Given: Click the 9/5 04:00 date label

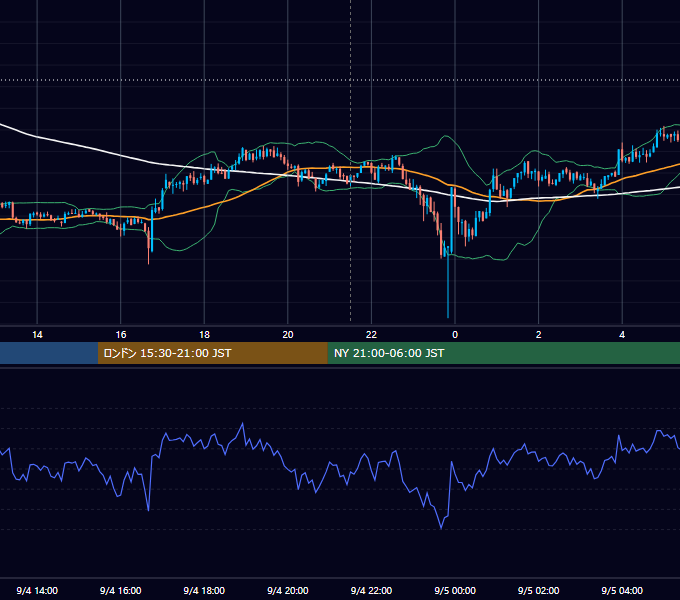Looking at the screenshot, I should click(x=622, y=590).
